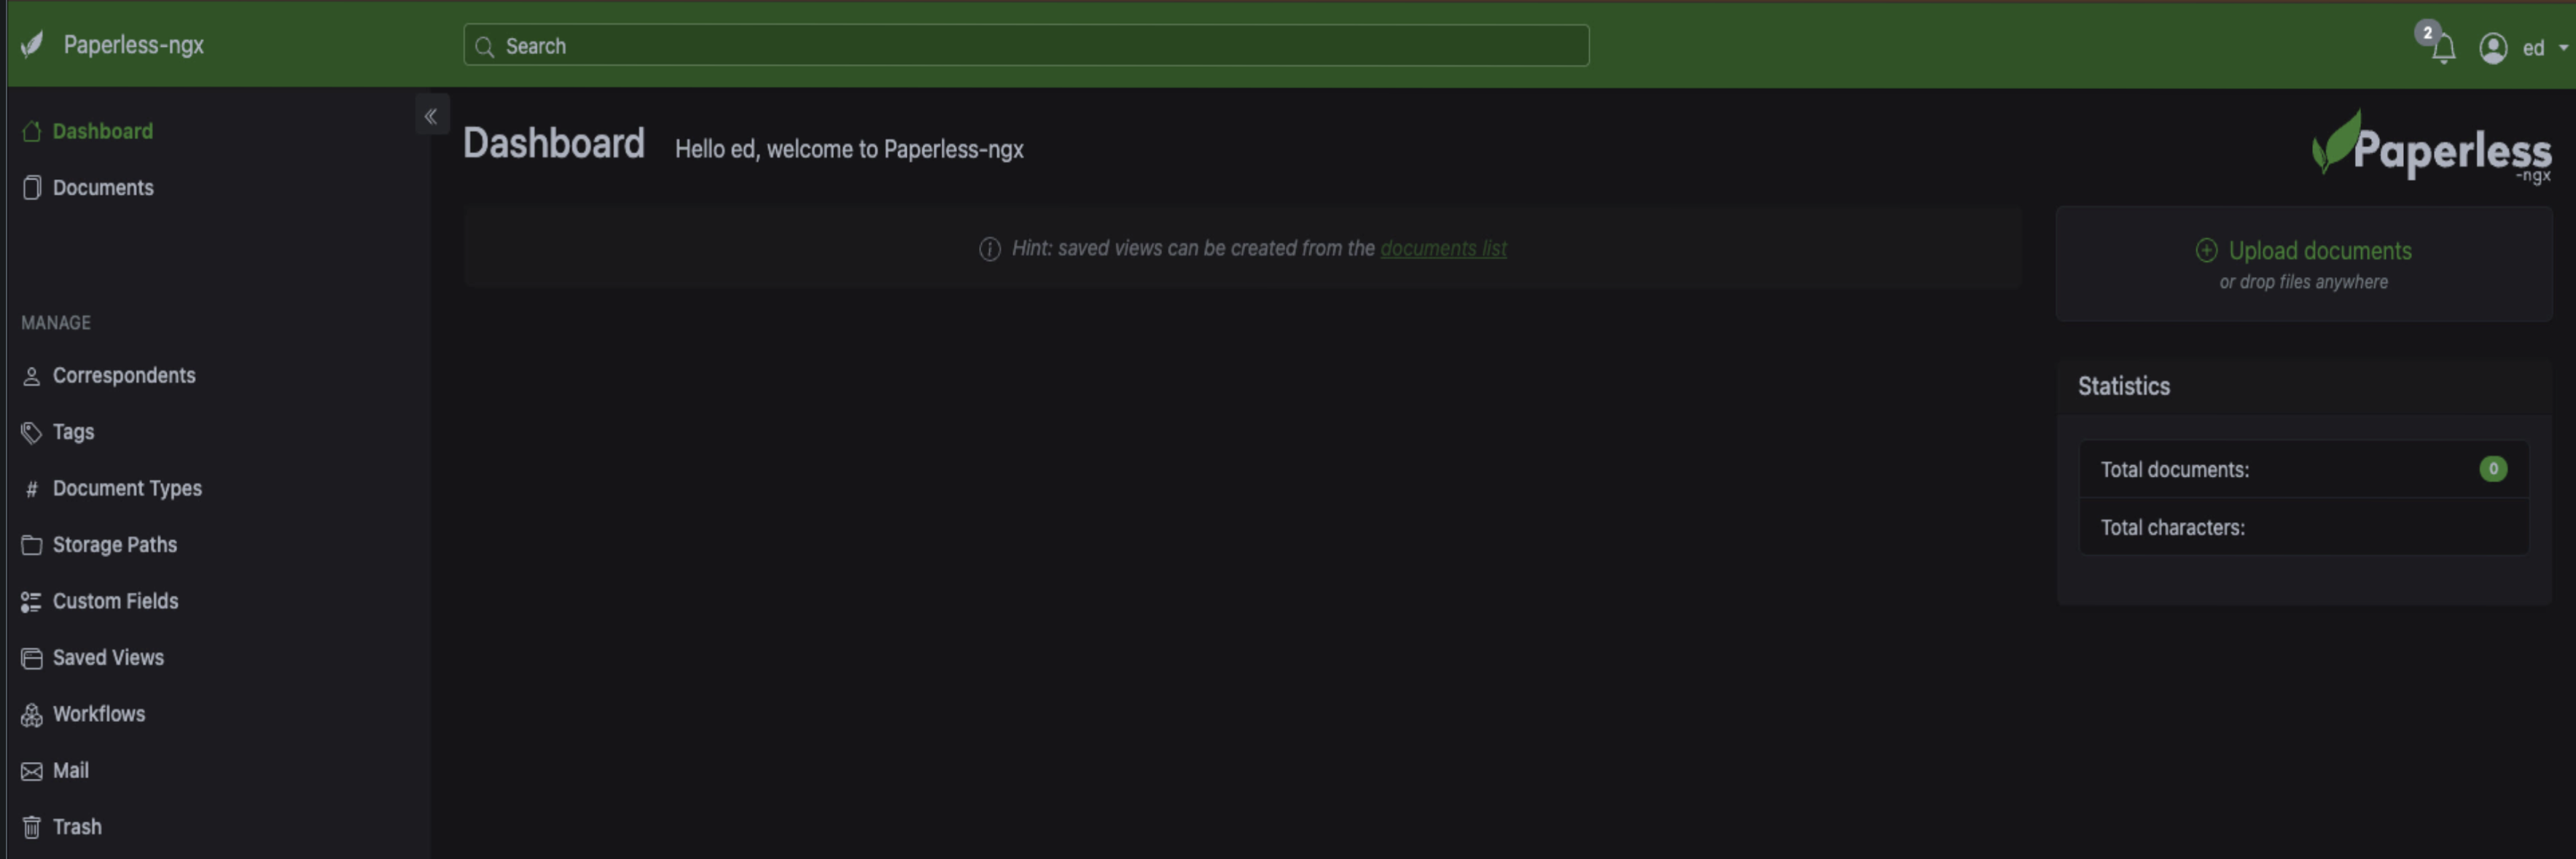Open Saved Views from the sidebar
This screenshot has width=2576, height=859.
[108, 657]
